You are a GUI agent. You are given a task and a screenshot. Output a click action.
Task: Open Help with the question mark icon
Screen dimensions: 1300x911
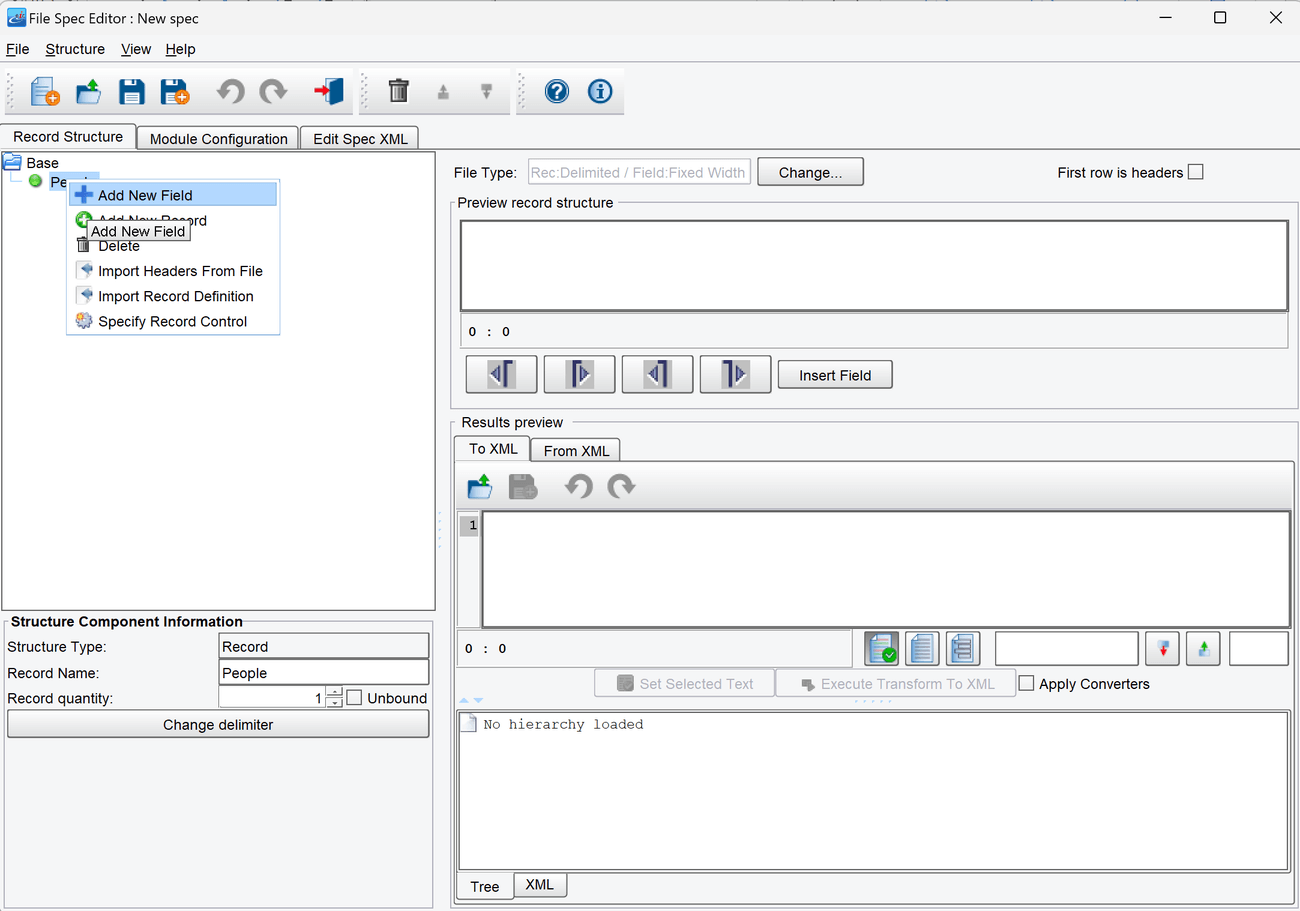557,92
